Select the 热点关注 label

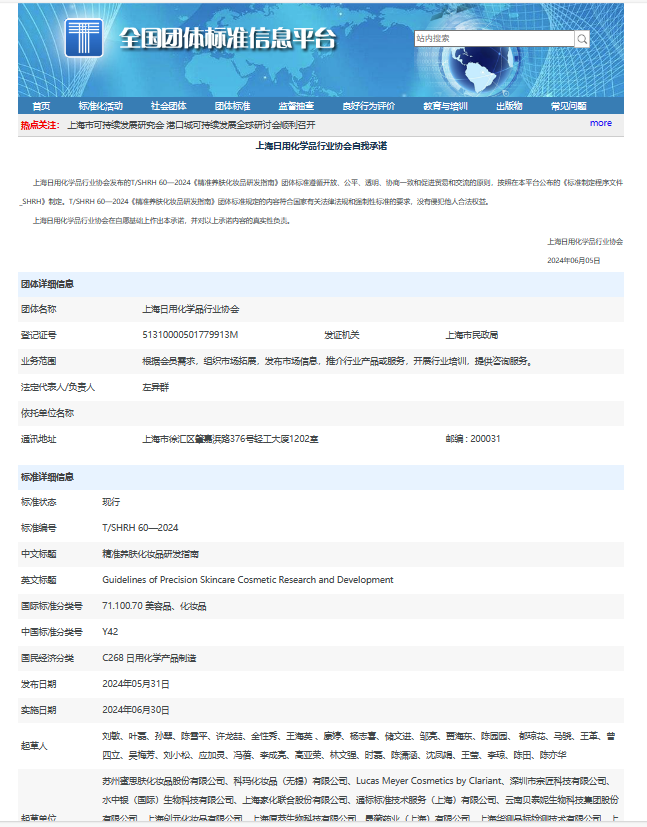pos(40,125)
